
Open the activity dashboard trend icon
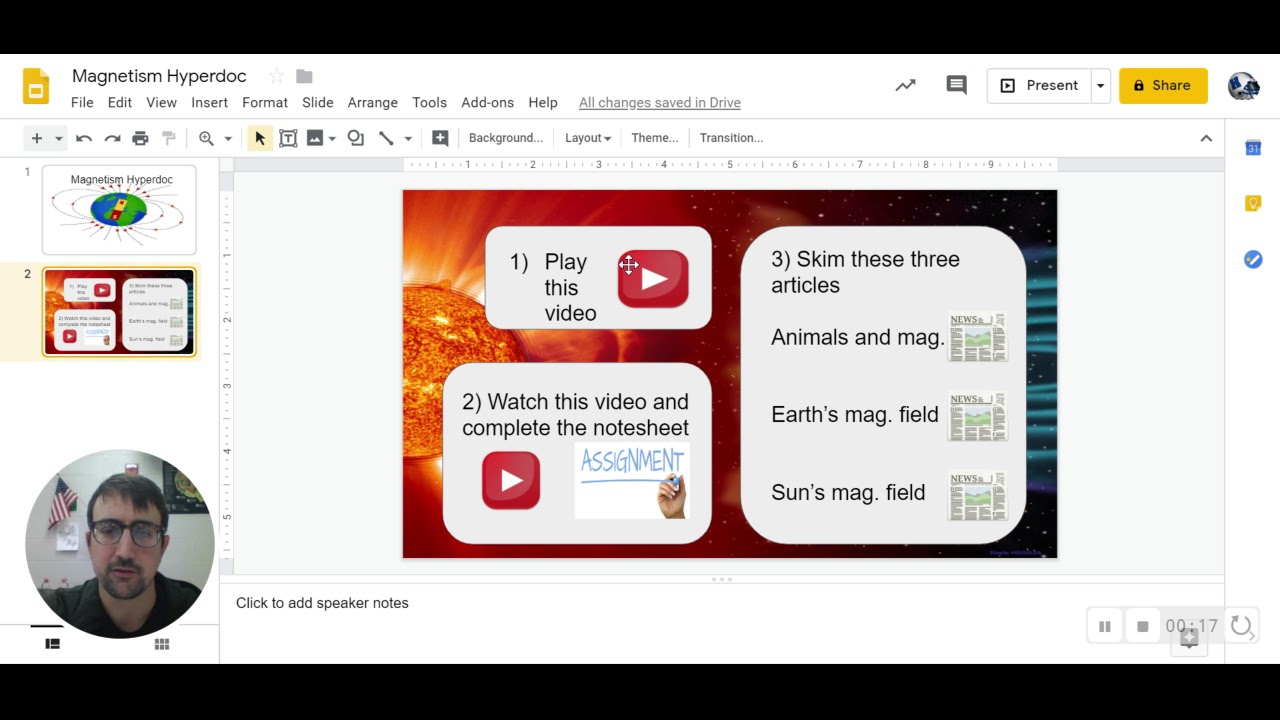(905, 86)
